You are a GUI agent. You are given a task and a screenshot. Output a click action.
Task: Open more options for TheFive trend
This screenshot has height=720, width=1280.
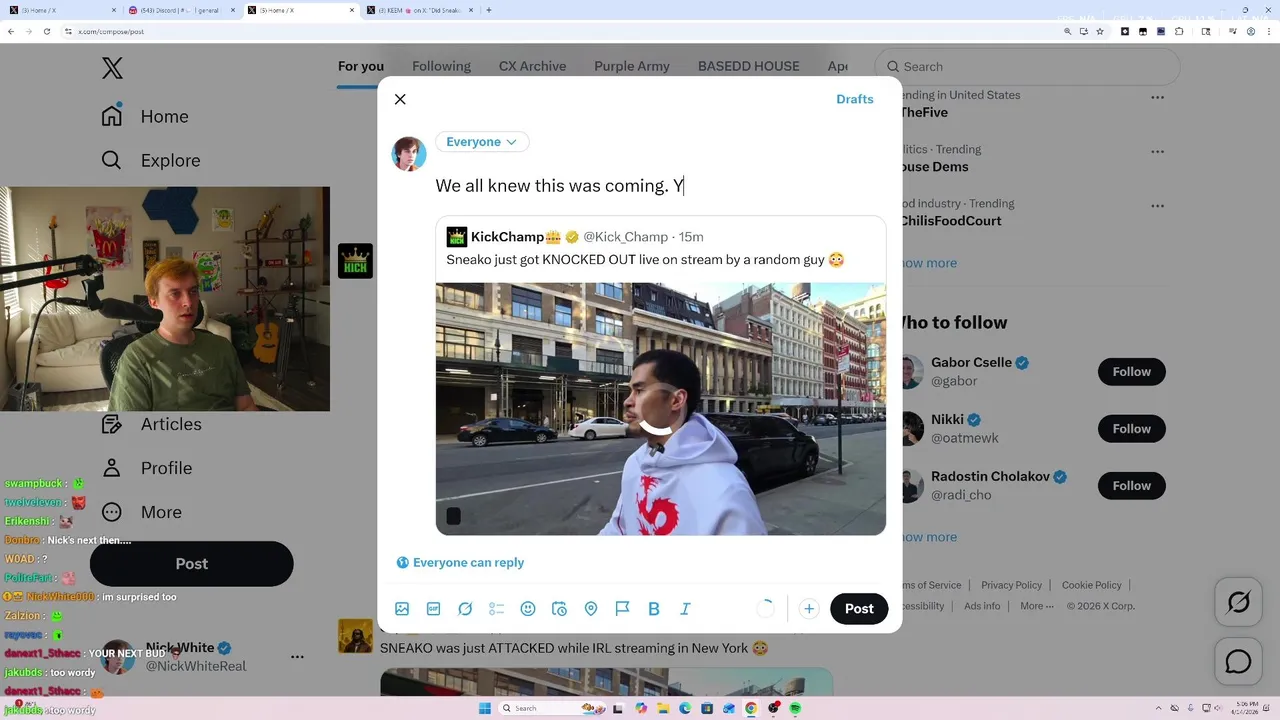pyautogui.click(x=1157, y=98)
